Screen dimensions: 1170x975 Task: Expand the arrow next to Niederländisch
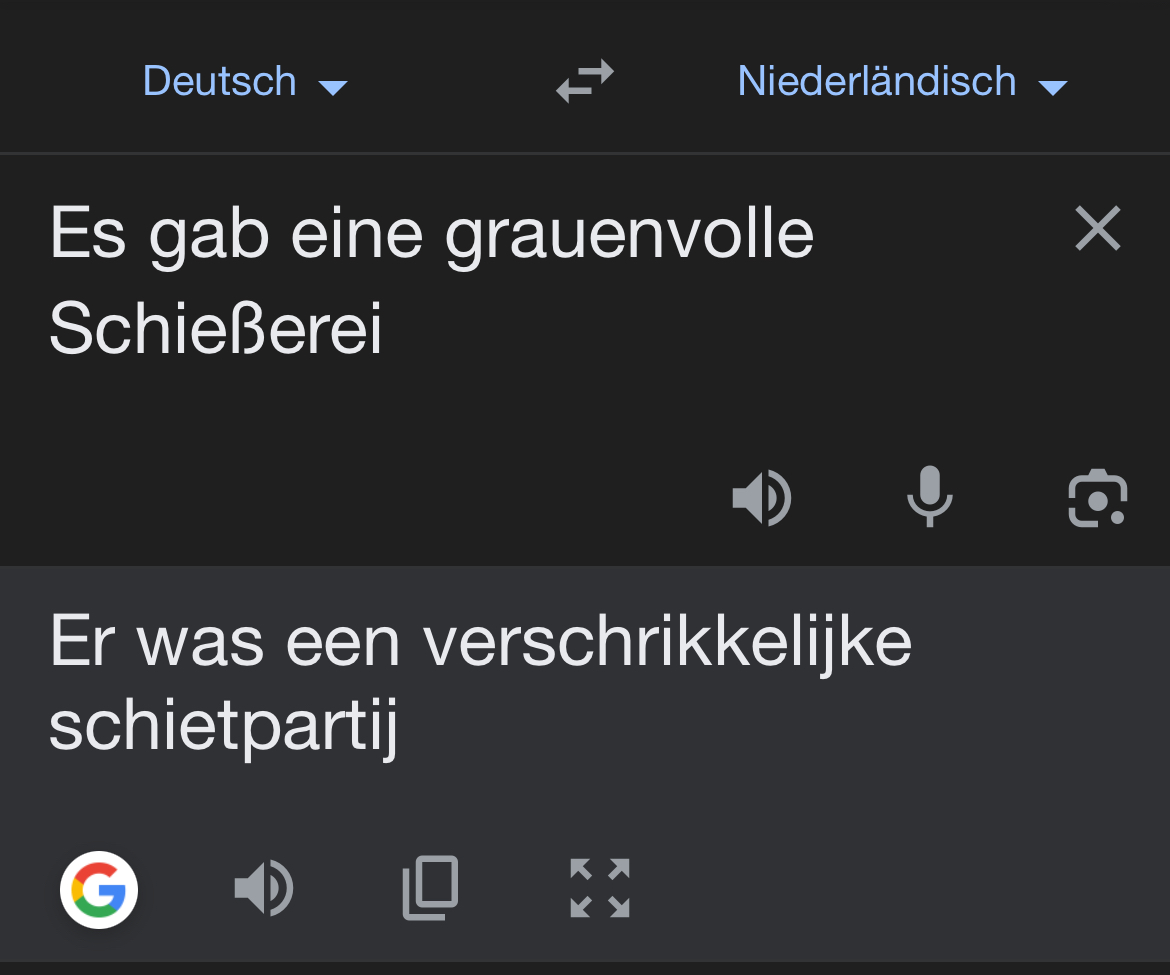[x=1053, y=87]
